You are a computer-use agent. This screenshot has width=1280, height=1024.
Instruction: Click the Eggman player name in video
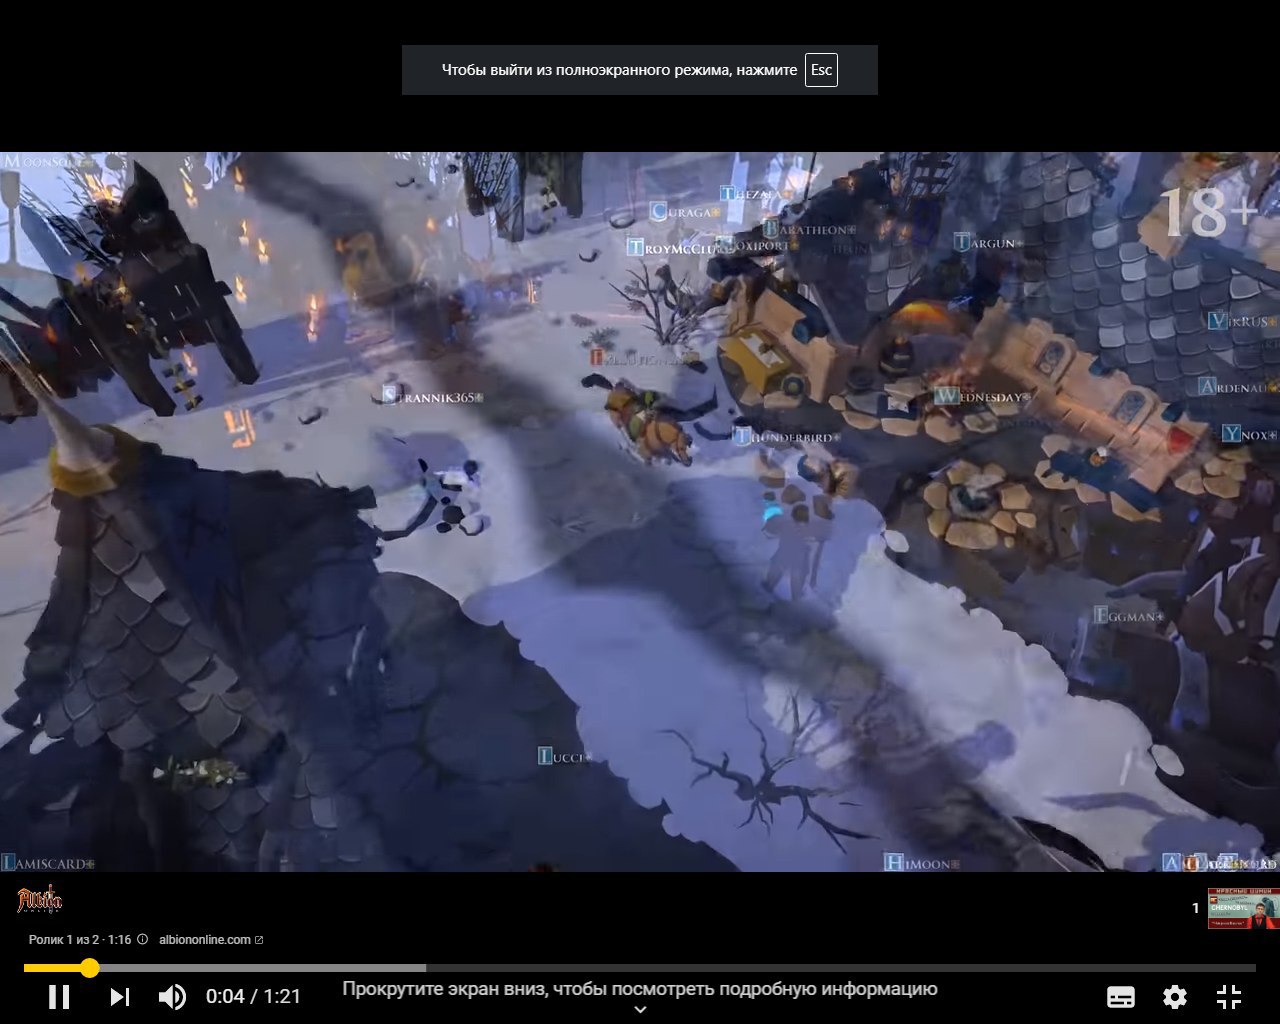[1128, 616]
